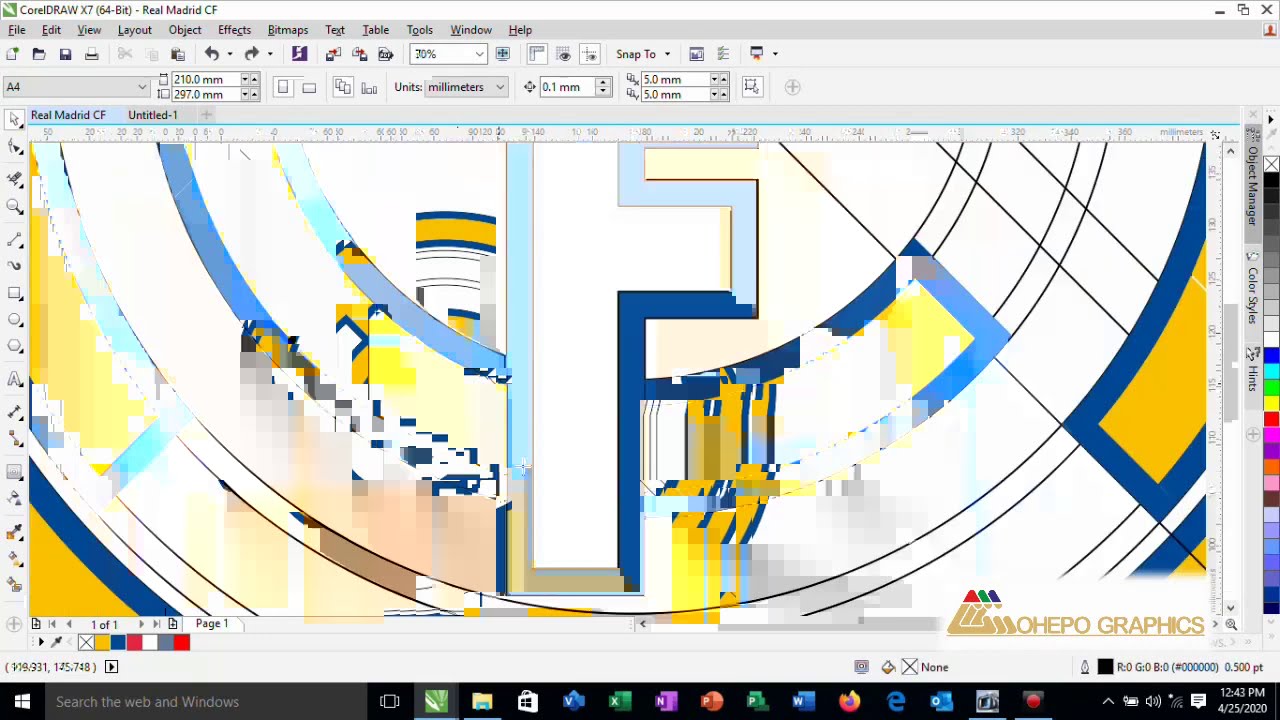This screenshot has height=720, width=1280.
Task: Toggle Current Page layout button
Action: (369, 87)
